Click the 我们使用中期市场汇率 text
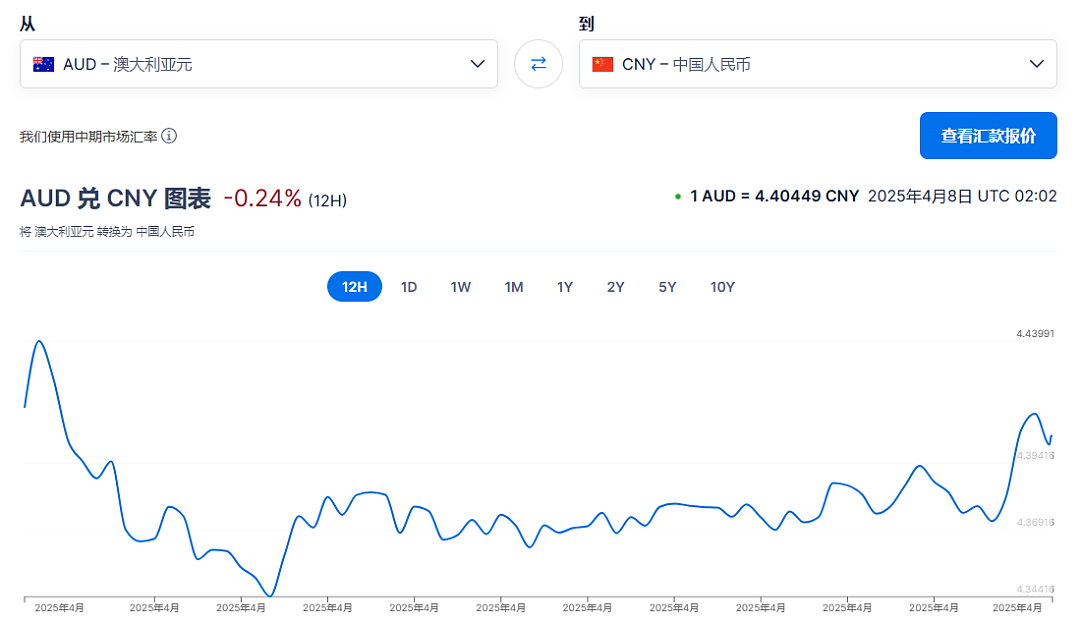Viewport: 1080px width, 625px height. pyautogui.click(x=88, y=136)
